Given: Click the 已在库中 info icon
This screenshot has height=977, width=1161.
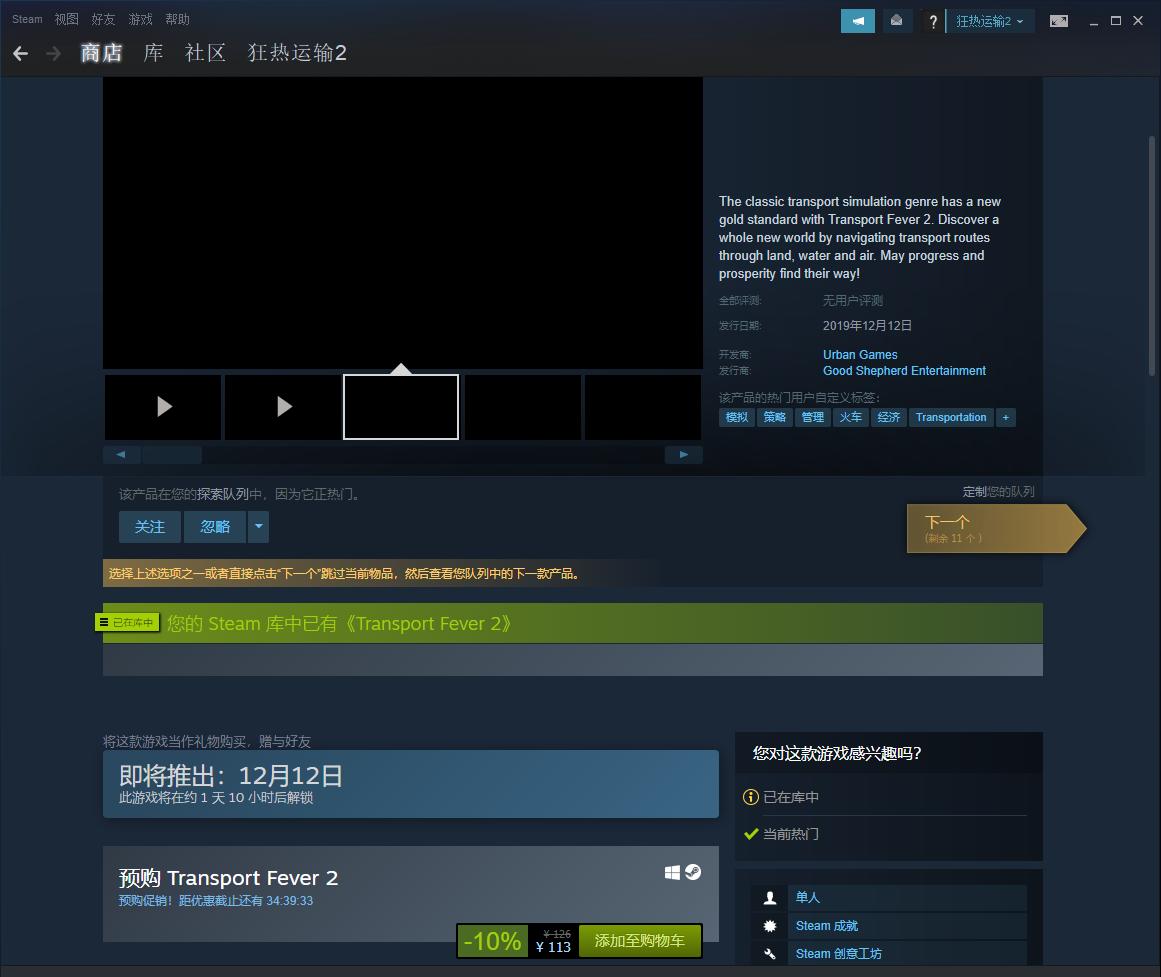Looking at the screenshot, I should pos(751,797).
